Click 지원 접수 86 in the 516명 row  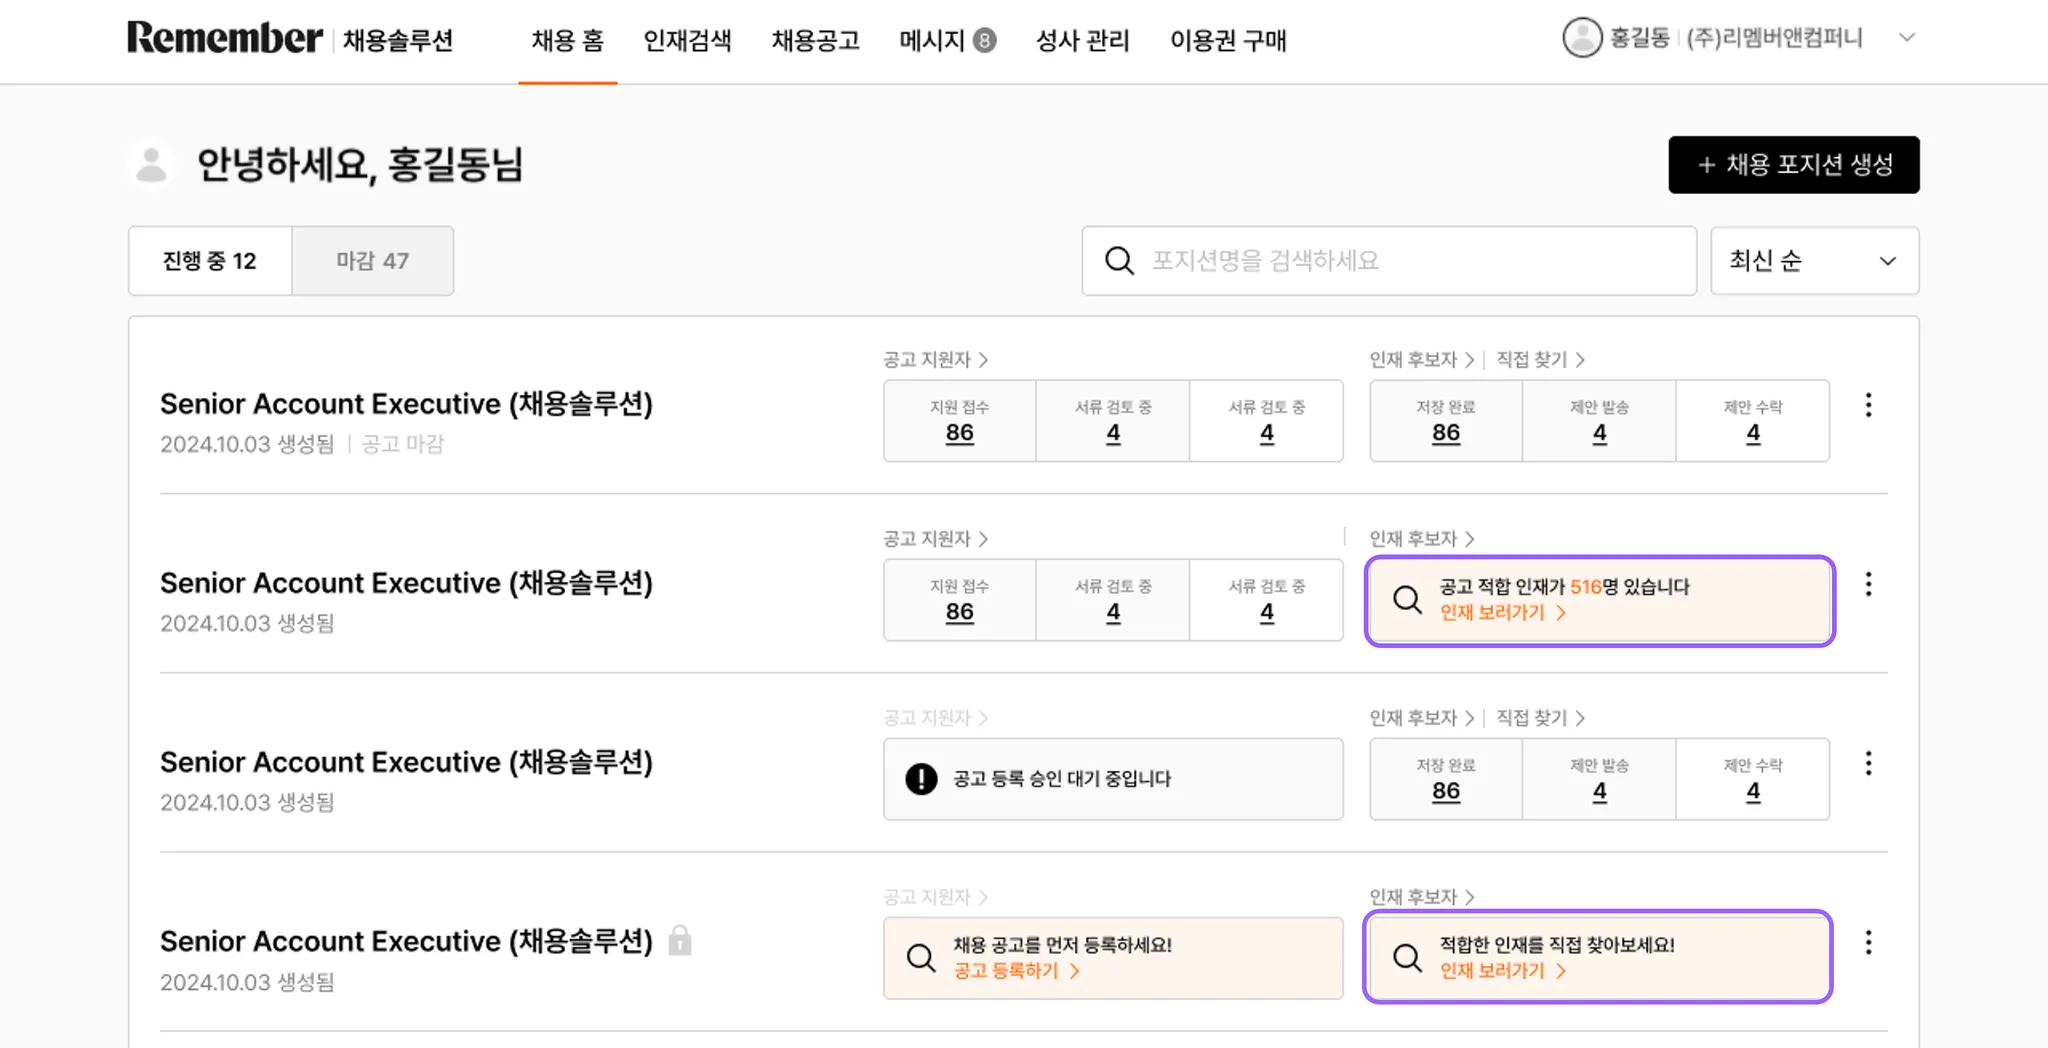click(x=959, y=600)
